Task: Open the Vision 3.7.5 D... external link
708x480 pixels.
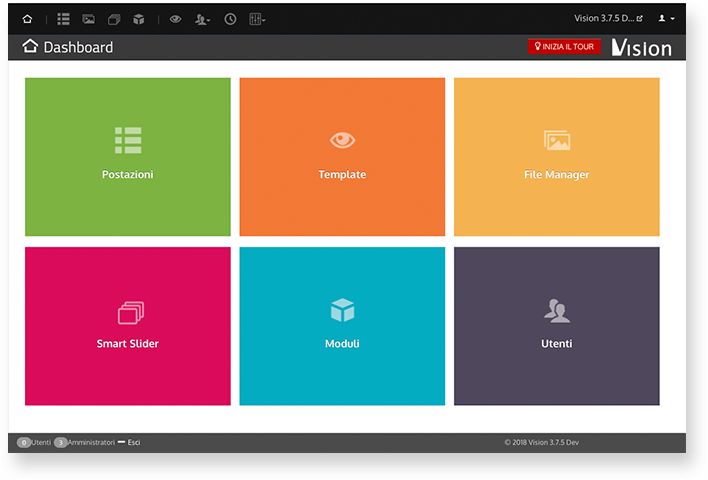Action: coord(608,19)
